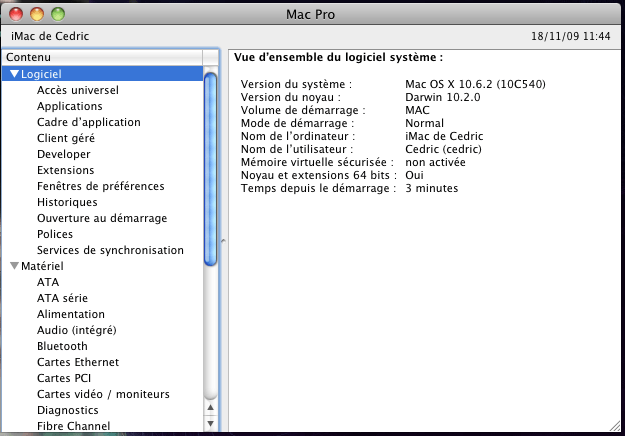Click the scrollbar down arrow
This screenshot has height=436, width=625.
(x=210, y=423)
